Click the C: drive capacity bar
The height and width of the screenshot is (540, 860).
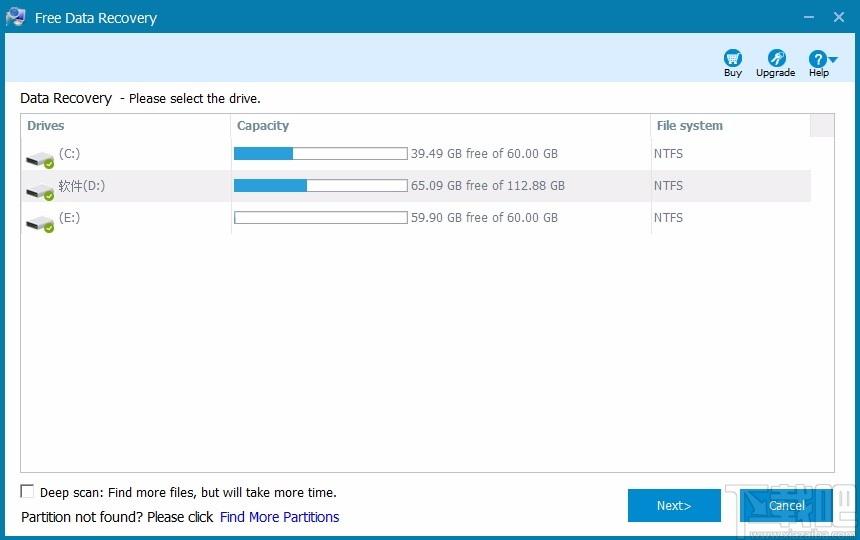[x=320, y=154]
